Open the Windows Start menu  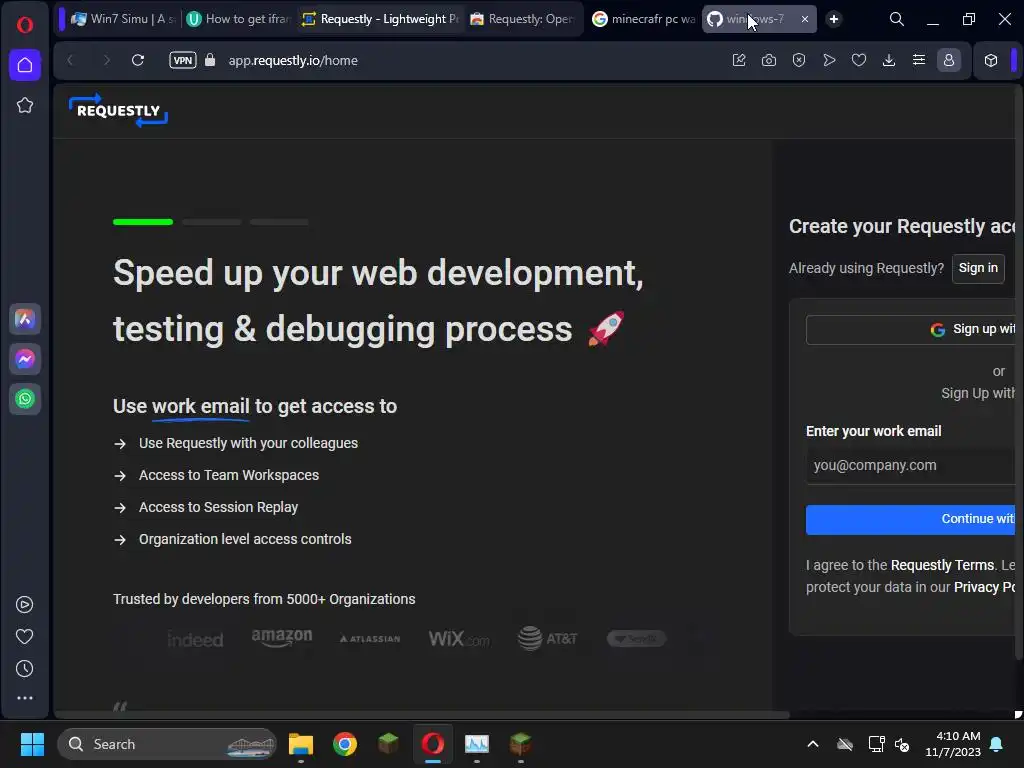click(32, 744)
